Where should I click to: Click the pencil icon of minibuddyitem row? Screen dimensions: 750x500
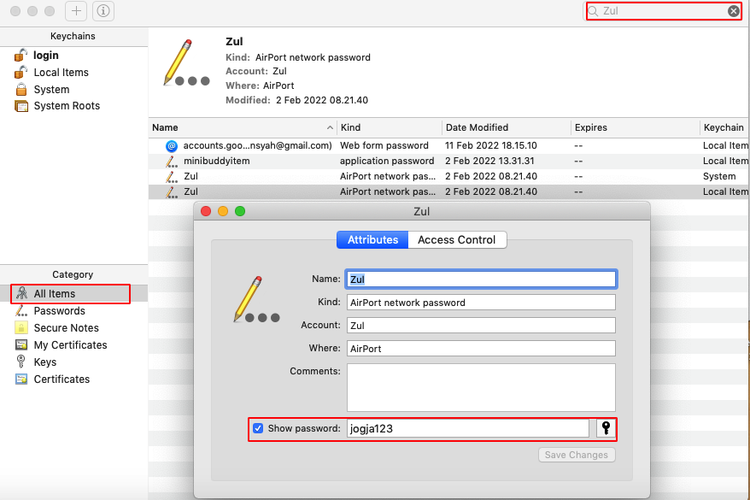[x=171, y=161]
